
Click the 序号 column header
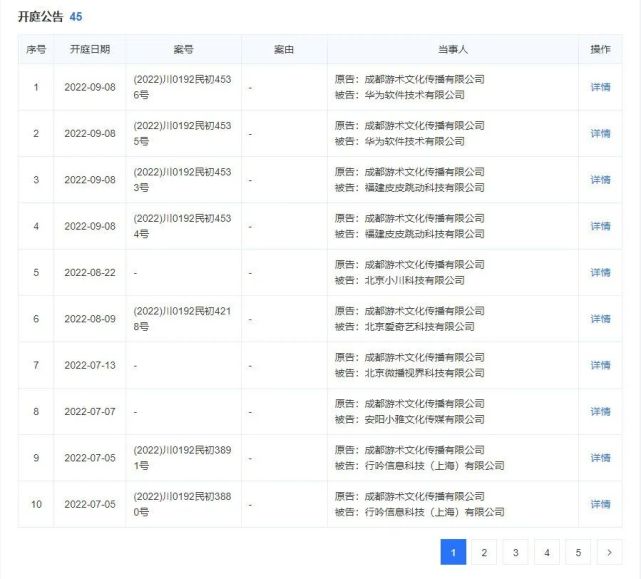point(36,49)
